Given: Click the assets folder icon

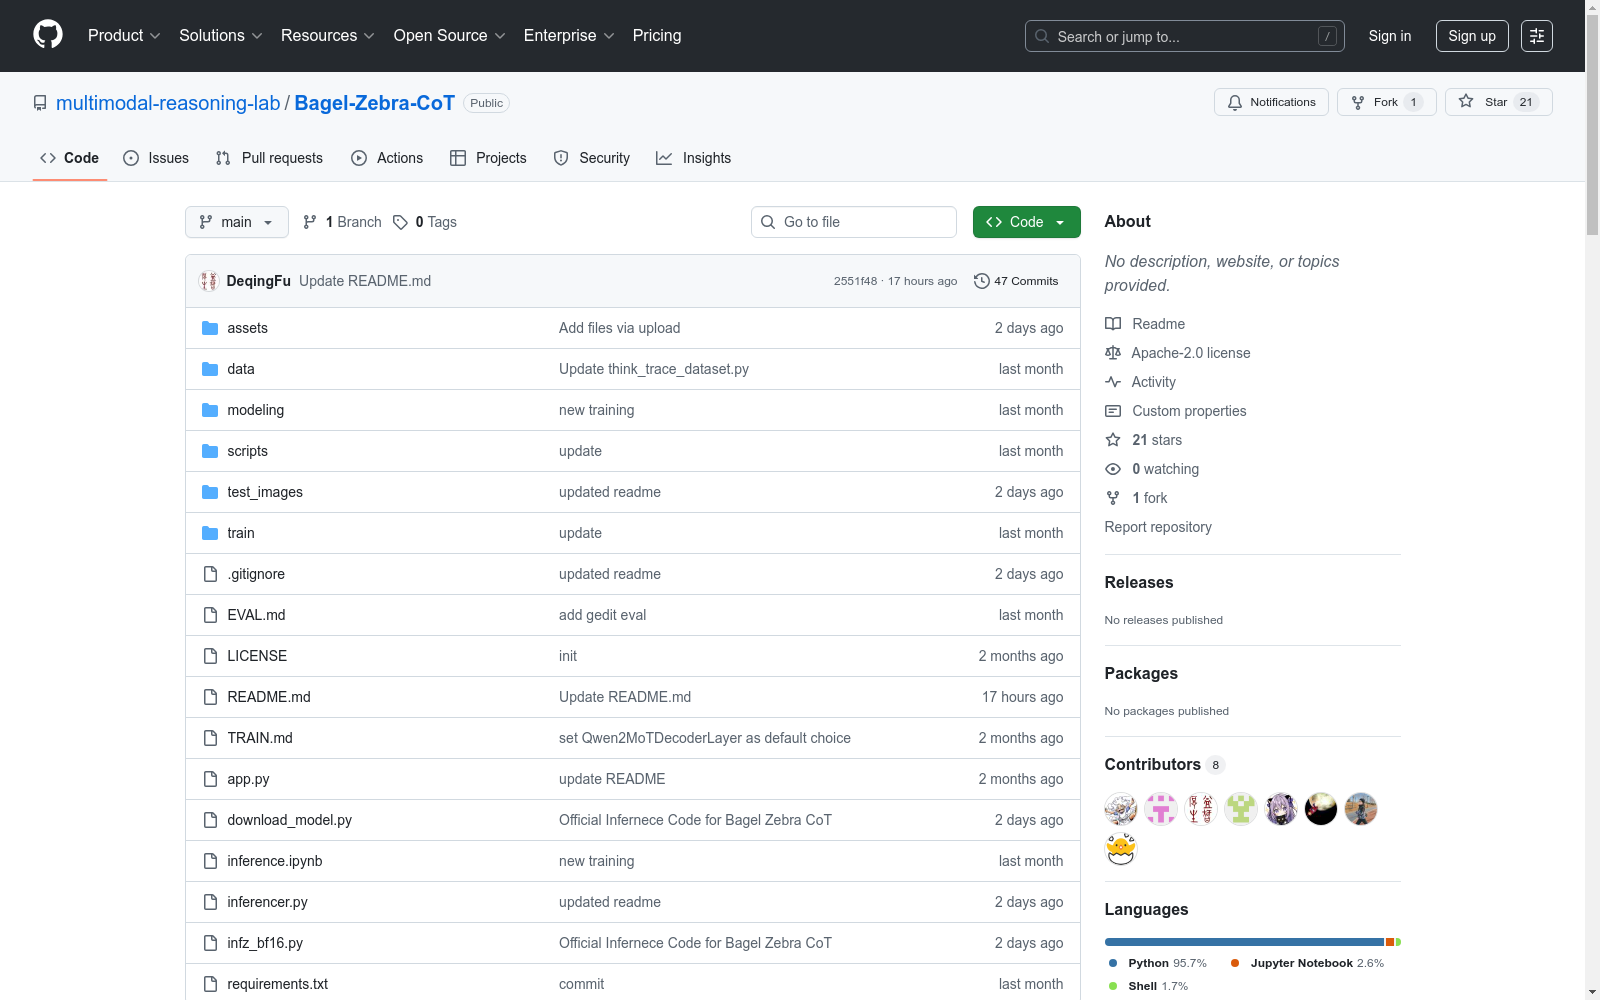Looking at the screenshot, I should click(210, 328).
